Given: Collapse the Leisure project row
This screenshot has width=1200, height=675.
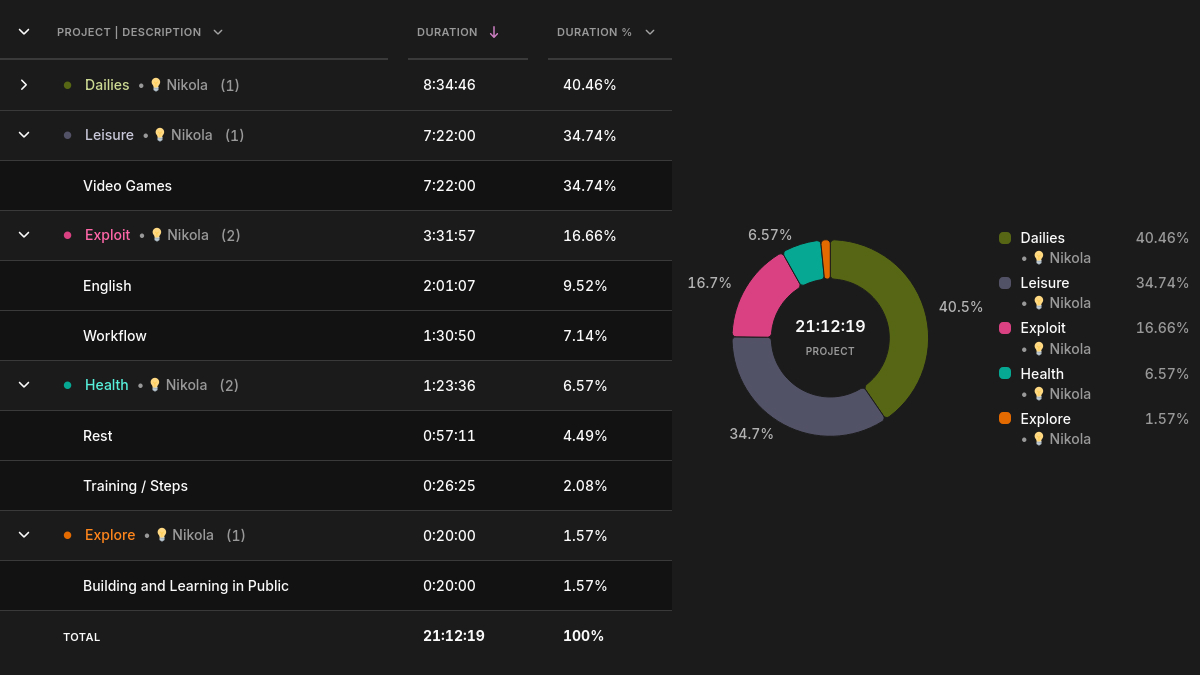Looking at the screenshot, I should tap(24, 135).
